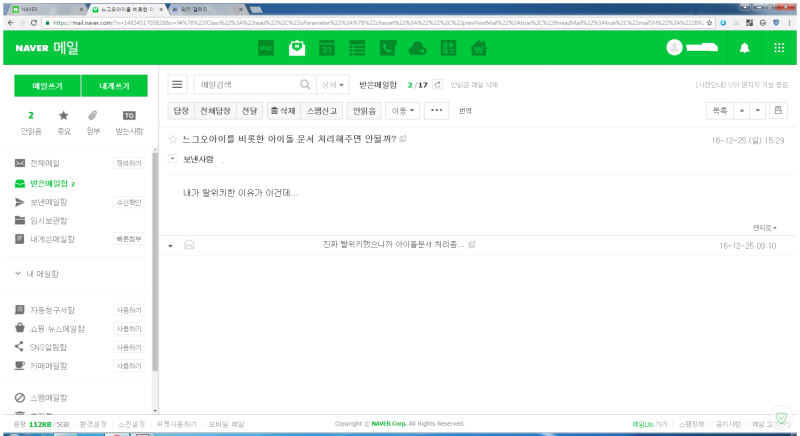The height and width of the screenshot is (436, 800).
Task: Click the user profile avatar icon
Action: point(674,47)
